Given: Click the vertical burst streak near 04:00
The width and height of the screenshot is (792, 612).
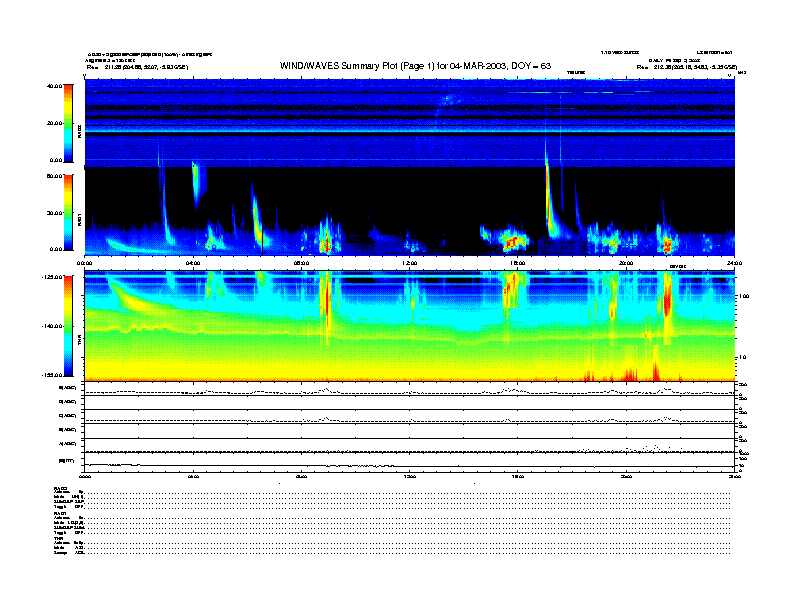Looking at the screenshot, I should coord(195,182).
